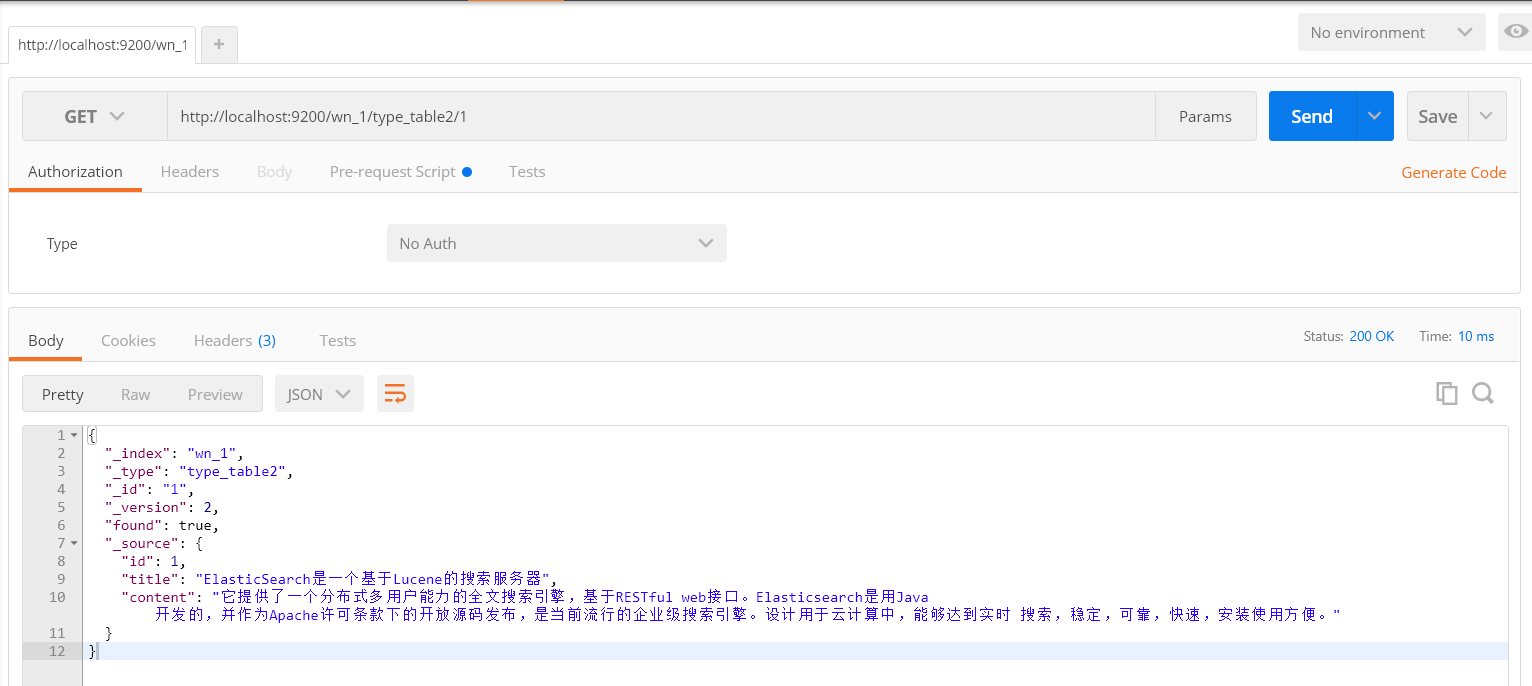This screenshot has width=1532, height=686.
Task: Click the environment quick look eye icon
Action: point(1516,32)
